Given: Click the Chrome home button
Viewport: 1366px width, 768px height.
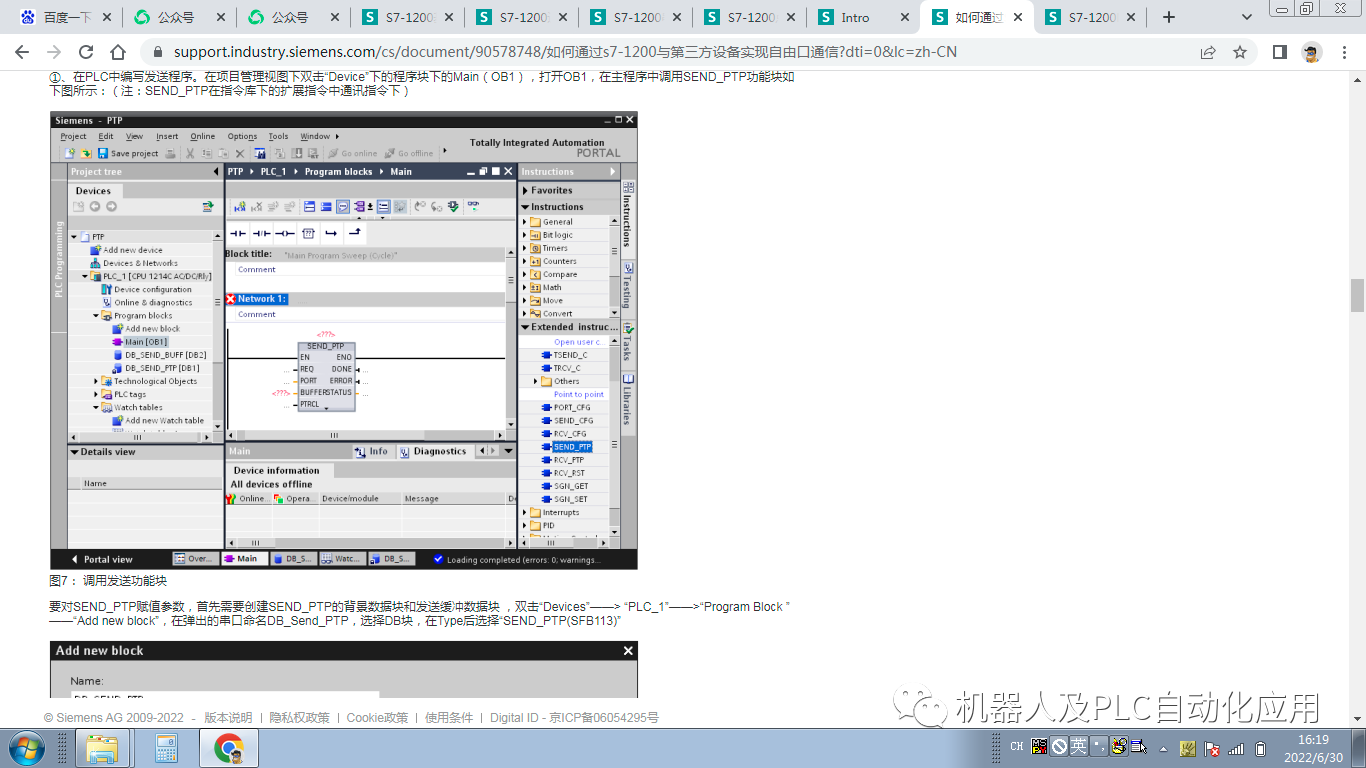Looking at the screenshot, I should point(118,52).
